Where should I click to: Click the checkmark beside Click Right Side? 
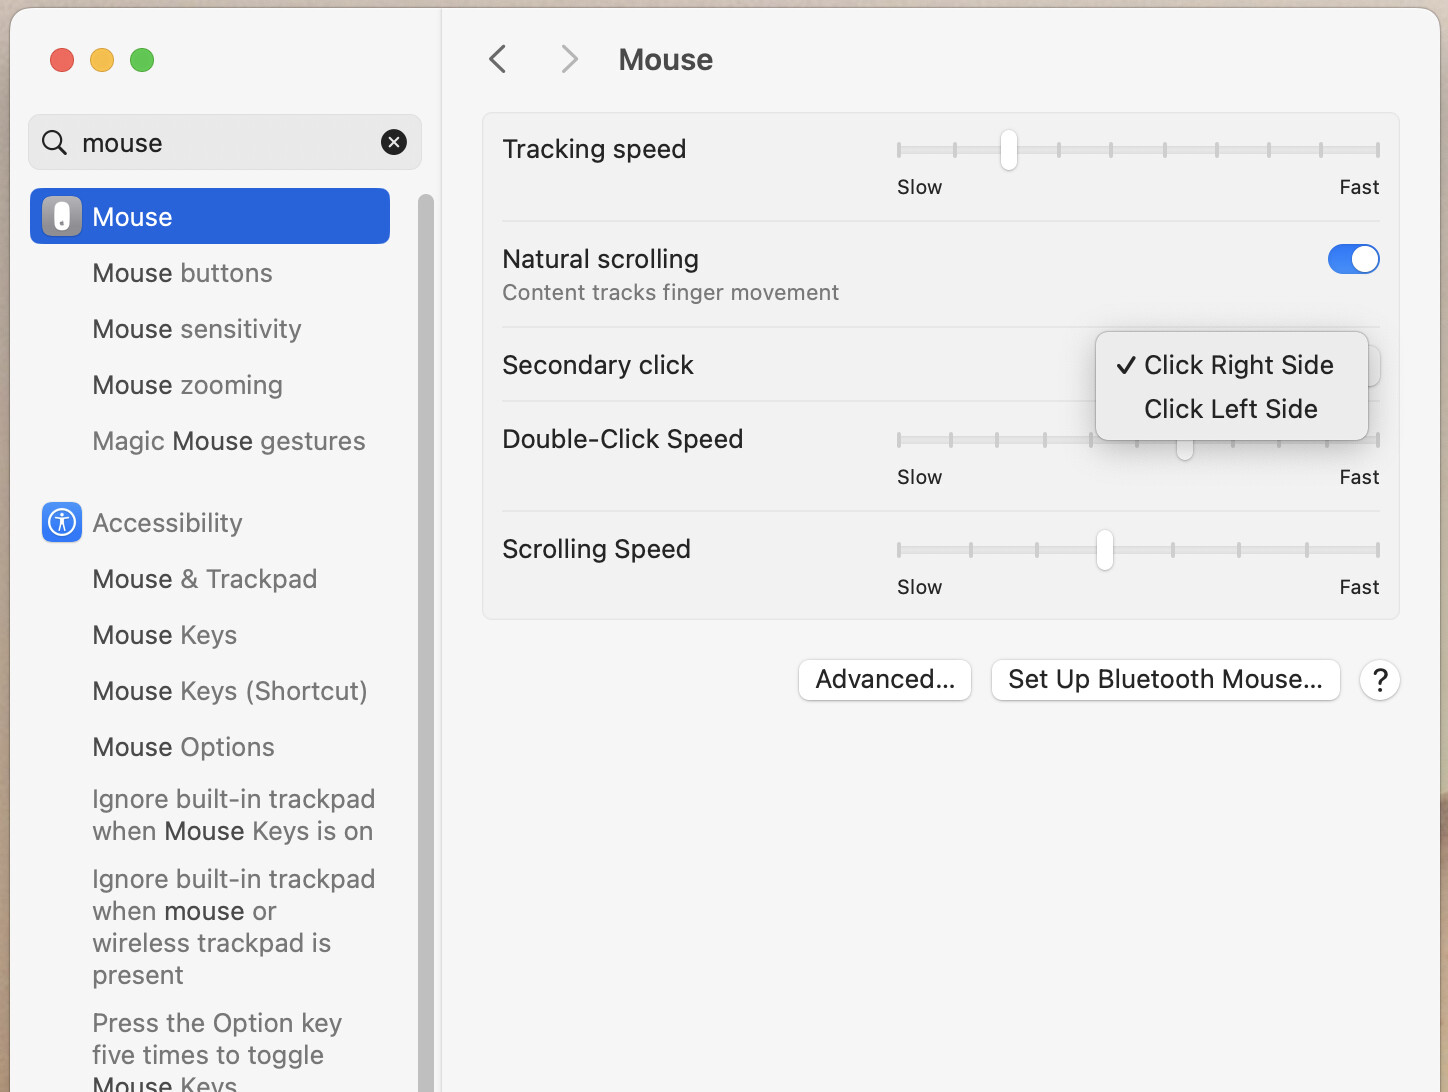[1126, 365]
